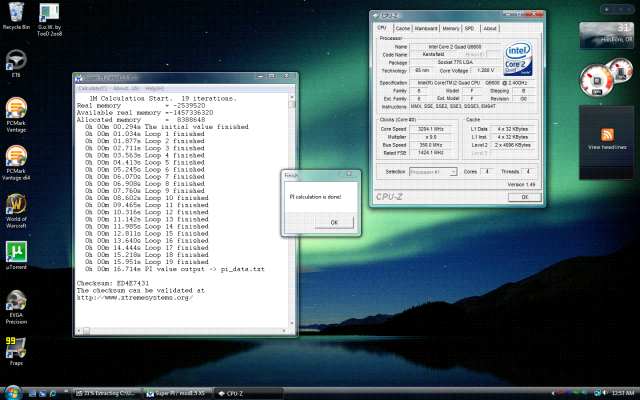
Task: Click the Name field reading Intel Core 2 Quad Q6600
Action: [x=455, y=47]
